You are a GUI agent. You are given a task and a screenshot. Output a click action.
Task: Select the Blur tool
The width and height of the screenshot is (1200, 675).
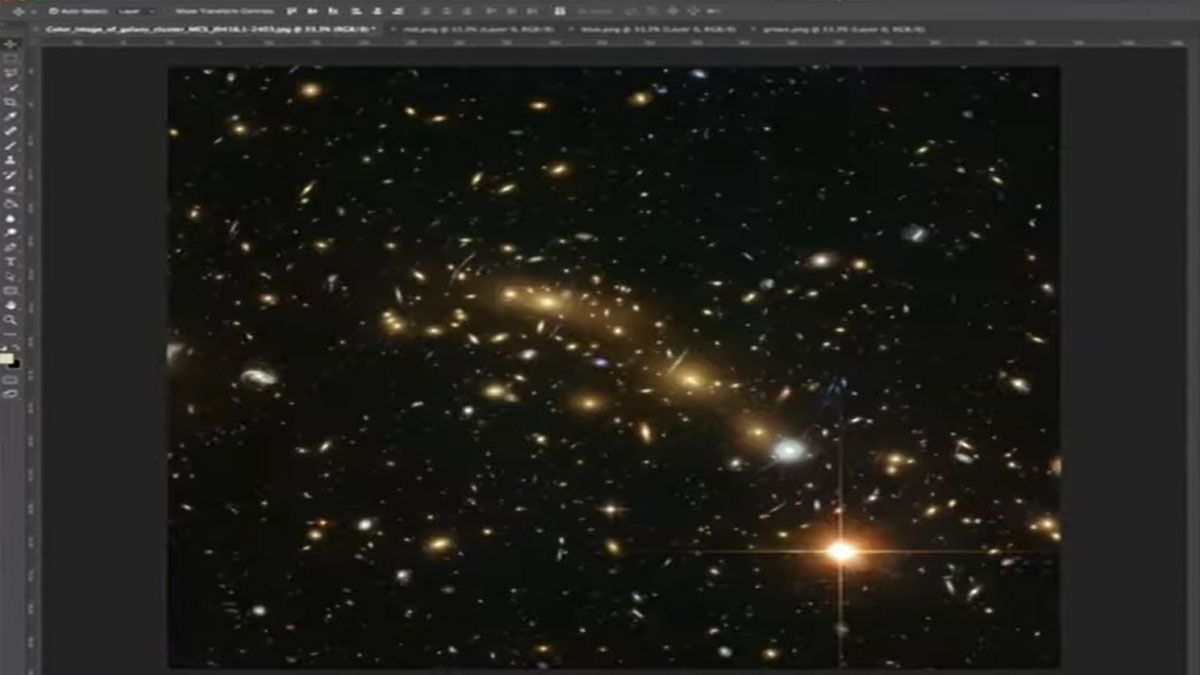click(10, 217)
